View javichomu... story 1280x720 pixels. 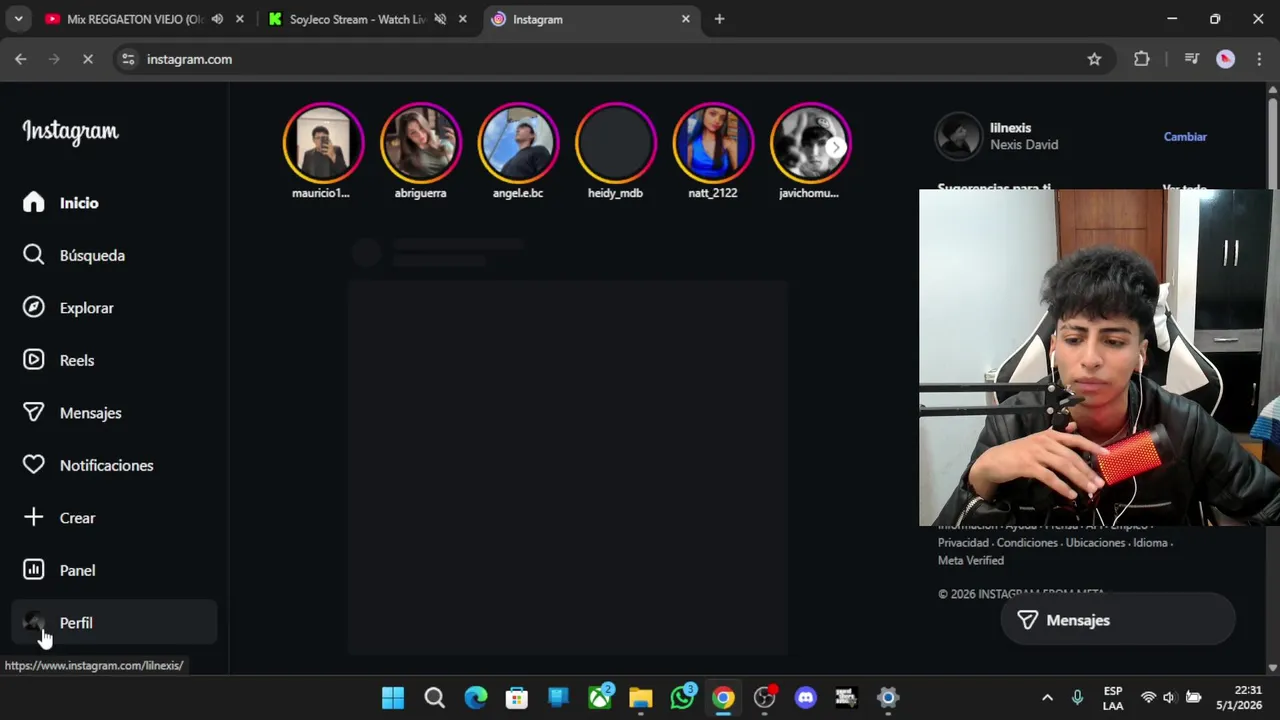[810, 144]
